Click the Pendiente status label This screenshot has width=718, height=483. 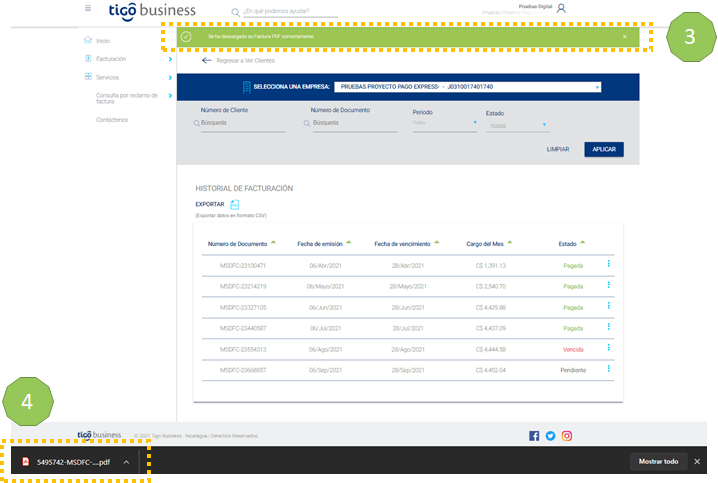(x=573, y=370)
